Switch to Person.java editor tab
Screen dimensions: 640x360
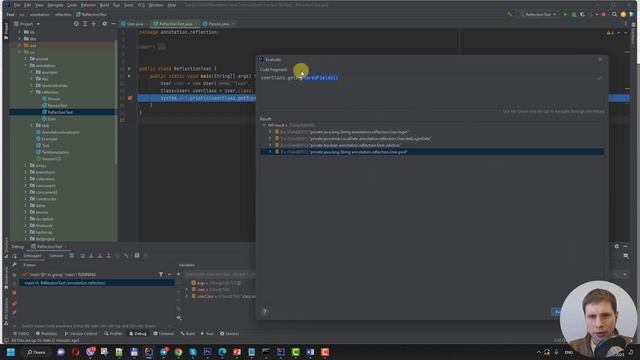click(218, 24)
